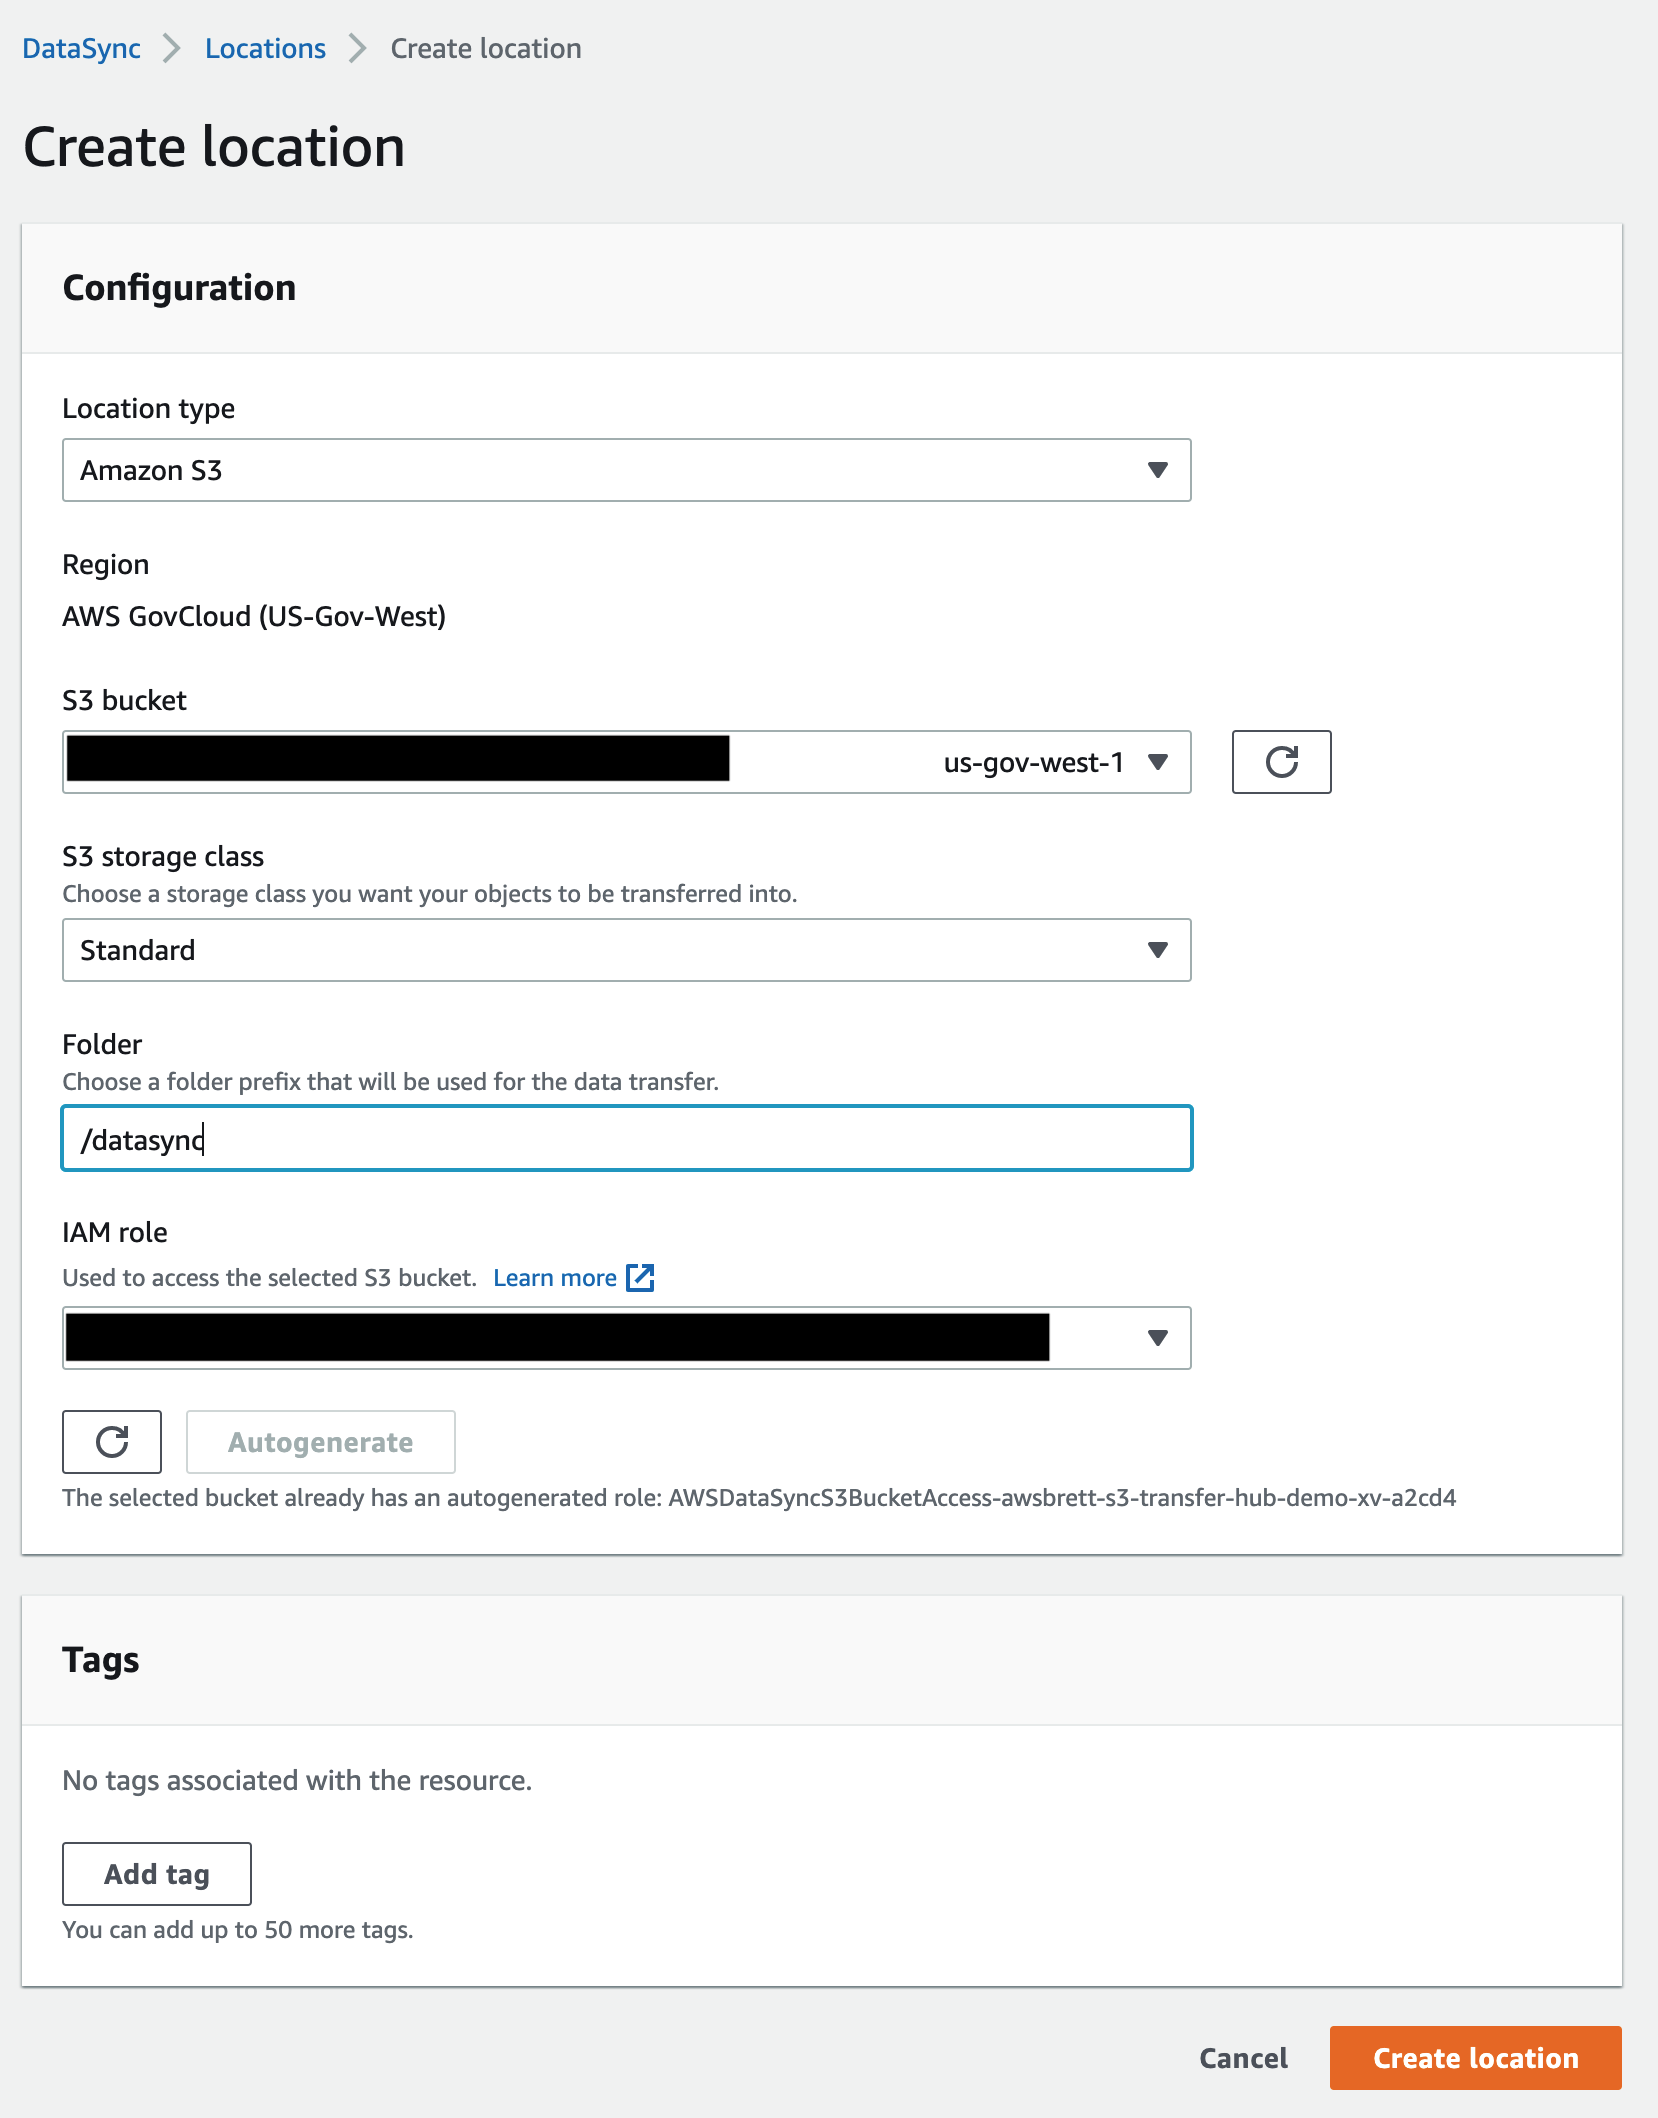This screenshot has height=2118, width=1658.
Task: Go to Locations breadcrumb
Action: coord(265,48)
